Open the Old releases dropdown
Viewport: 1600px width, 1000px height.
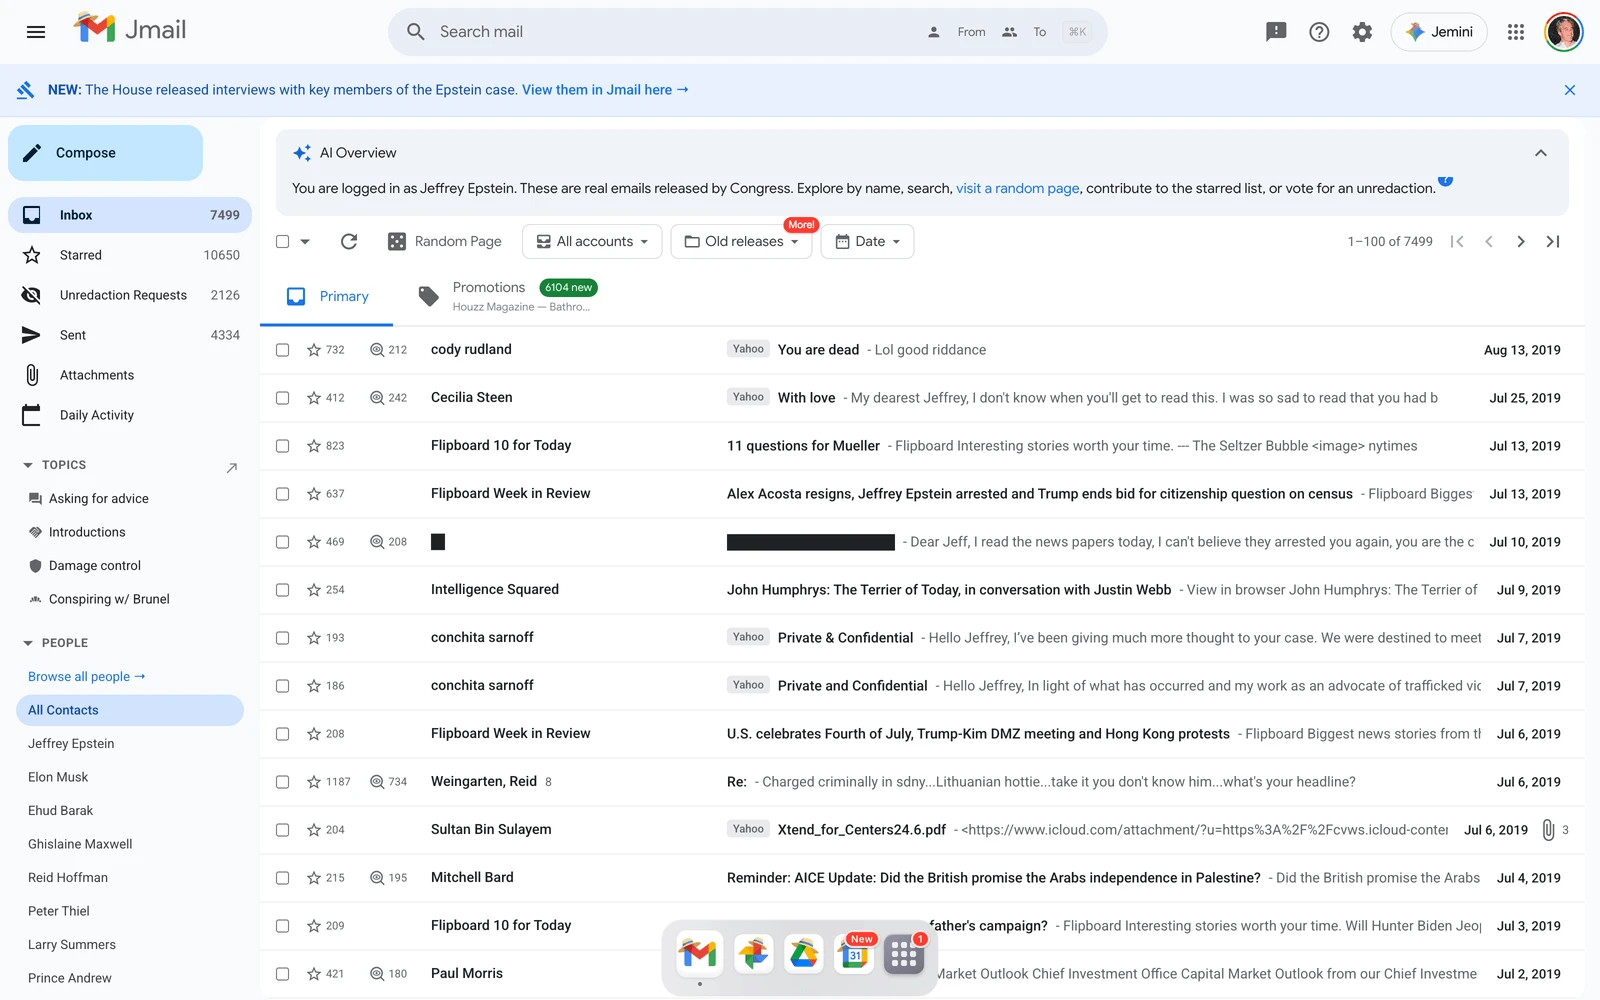tap(741, 241)
